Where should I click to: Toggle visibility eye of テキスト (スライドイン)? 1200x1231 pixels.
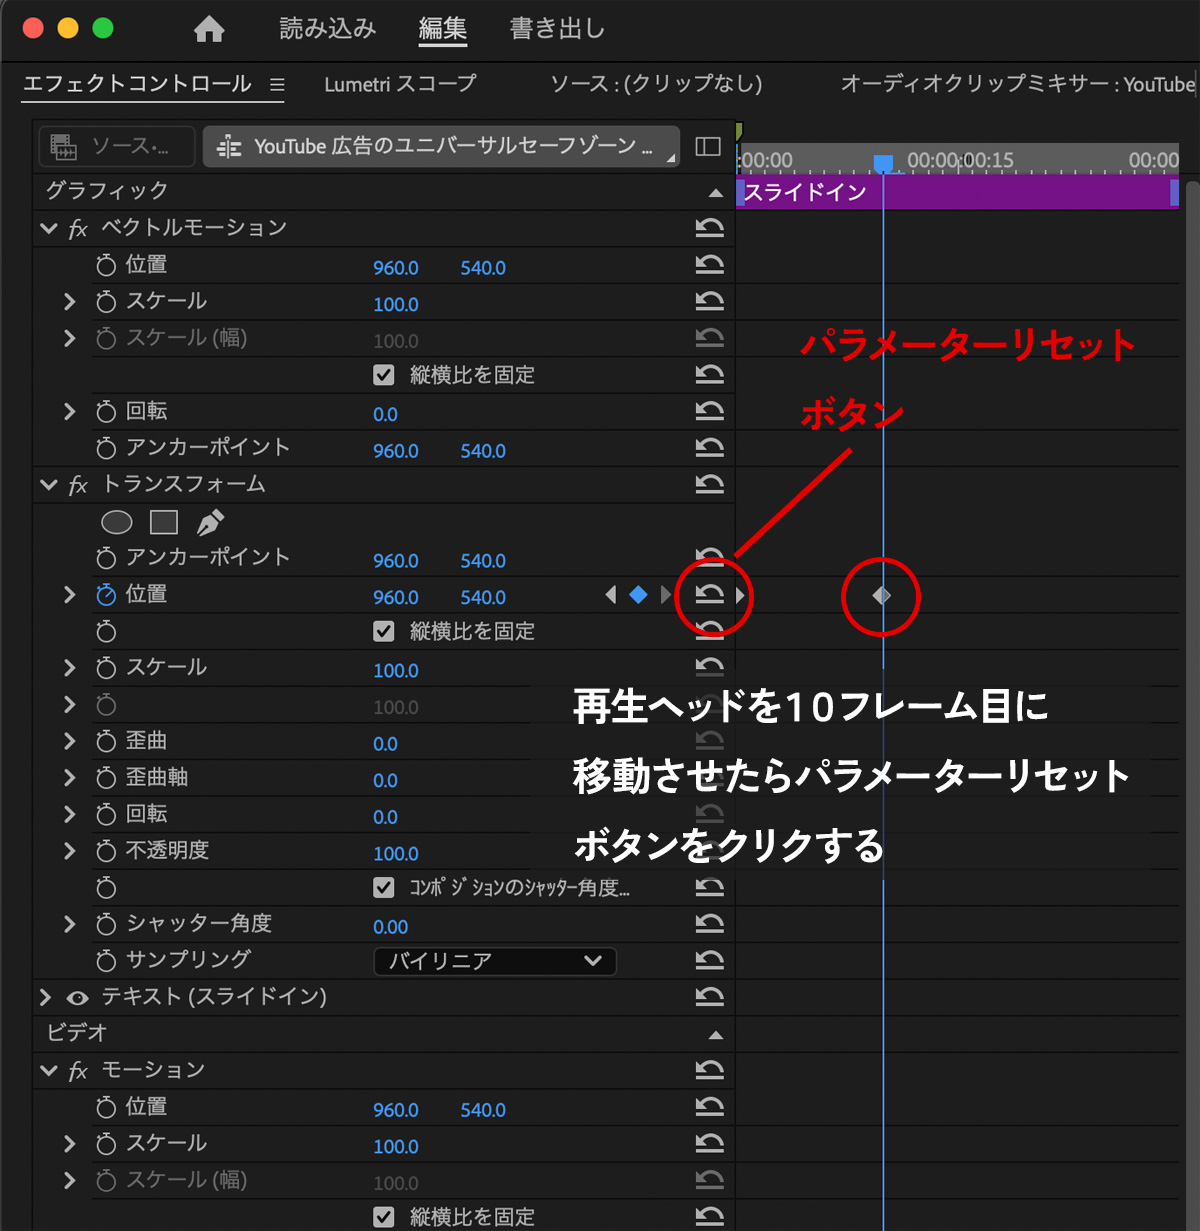(x=77, y=998)
